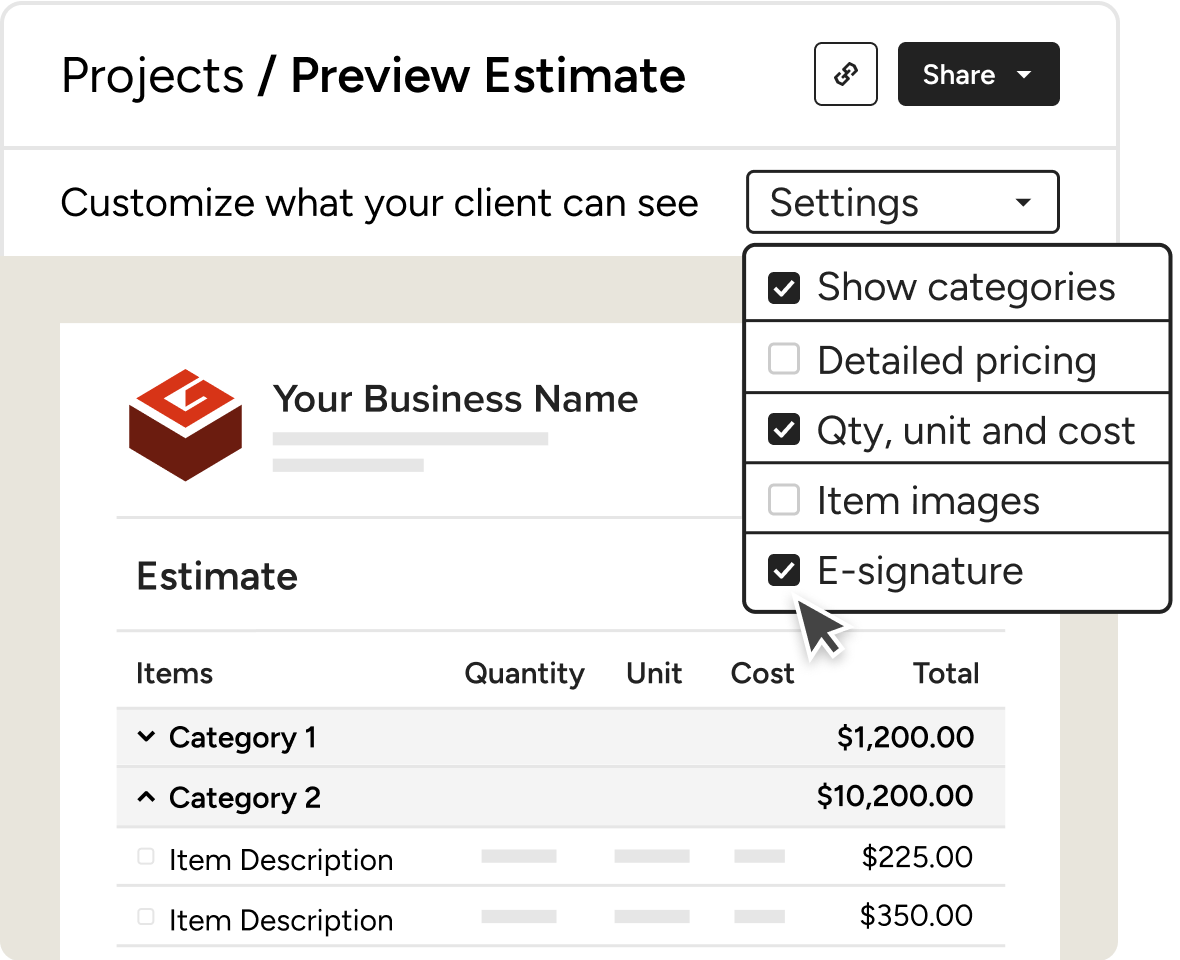Uncheck the Show categories option

coord(784,287)
